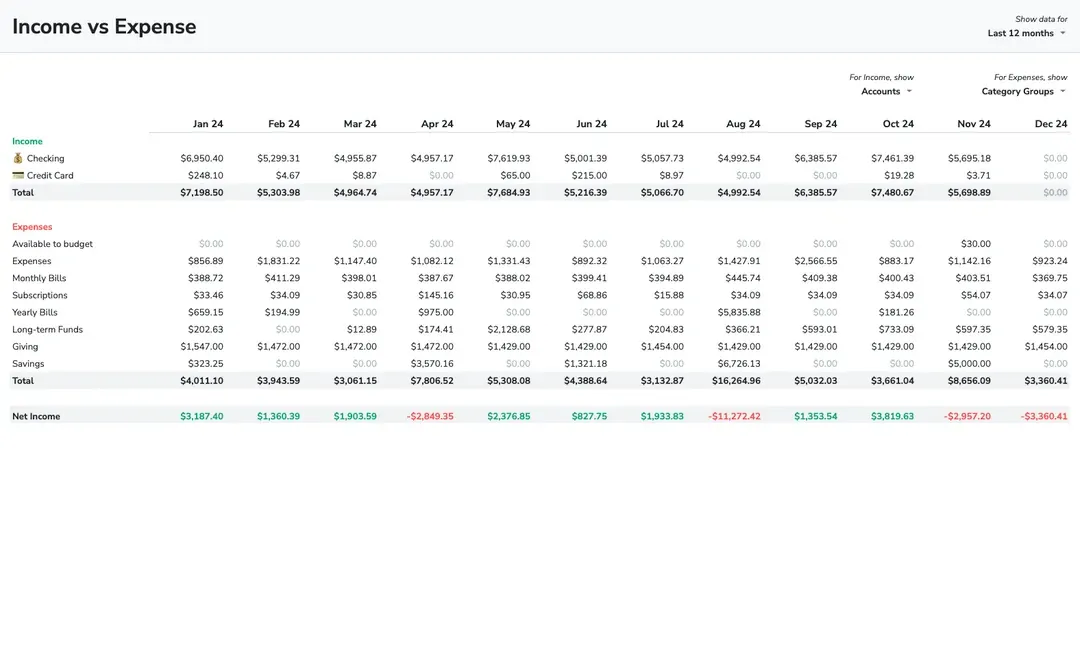Select the Long-term Funds category label
Image resolution: width=1080 pixels, height=661 pixels.
coord(47,329)
